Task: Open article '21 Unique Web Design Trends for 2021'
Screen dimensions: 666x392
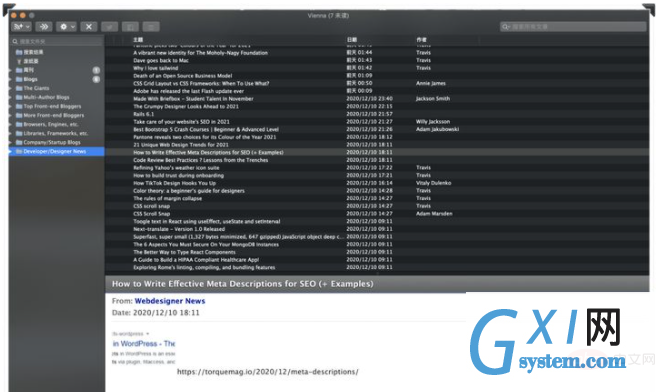Action: [181, 144]
